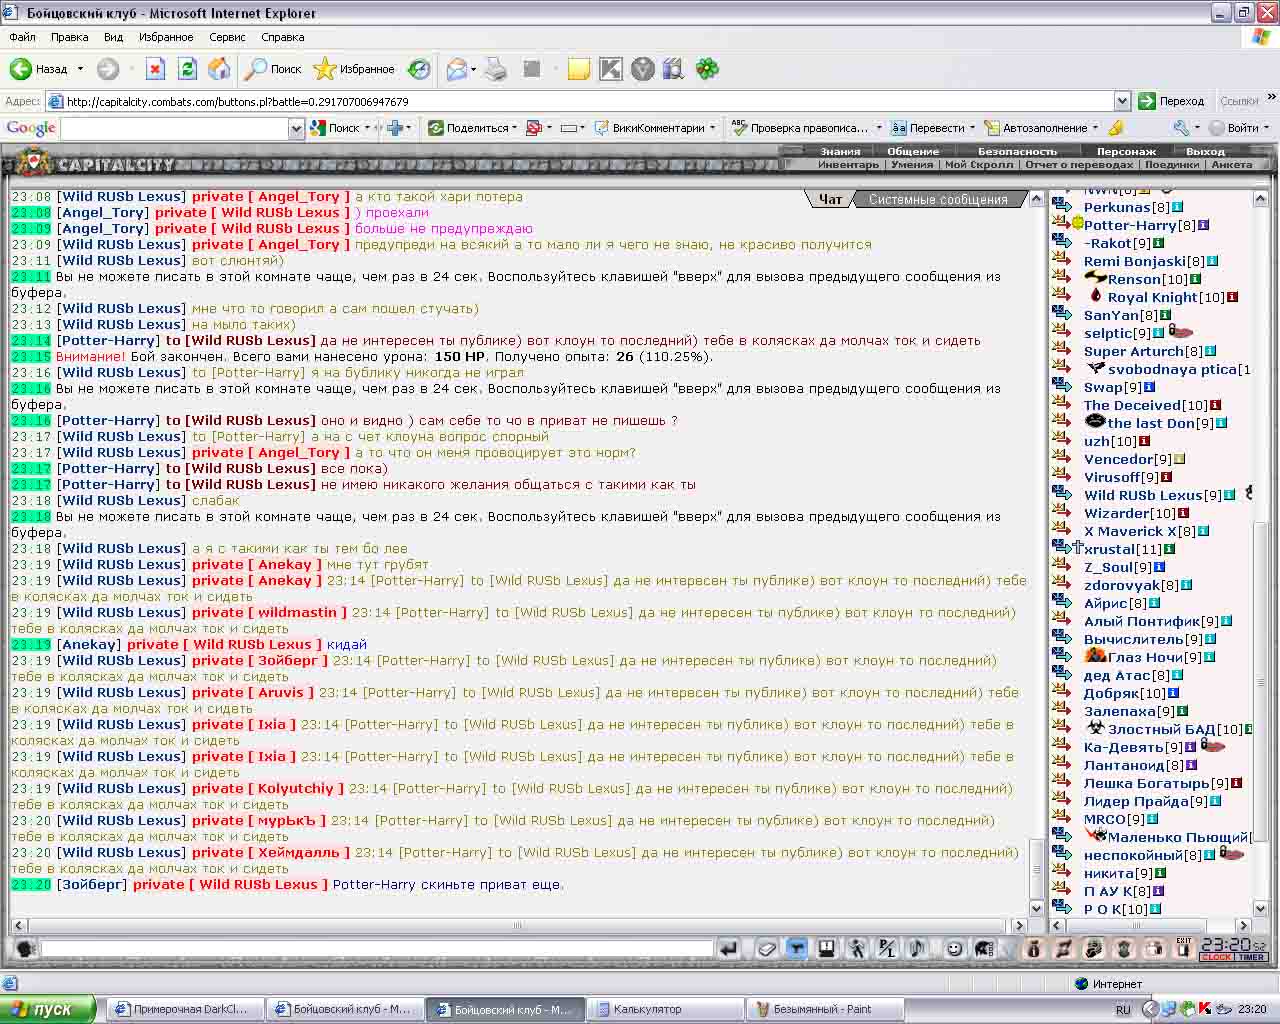Click the helmet icon in chat bar
The image size is (1280, 1024).
pos(984,948)
